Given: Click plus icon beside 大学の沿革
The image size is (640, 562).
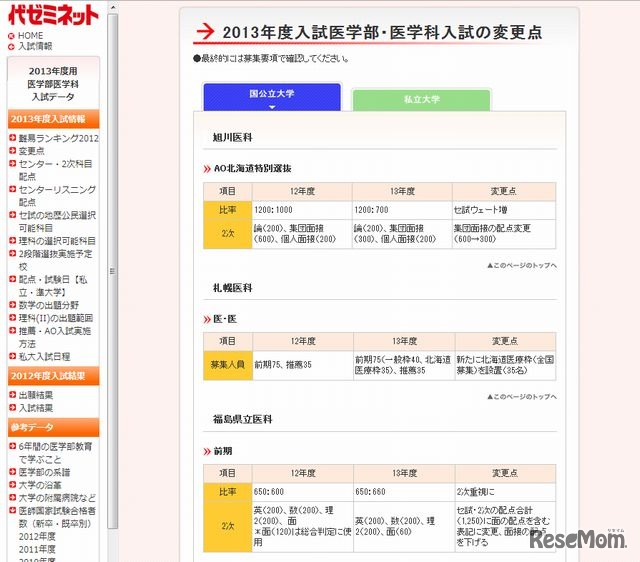Looking at the screenshot, I should tap(13, 484).
